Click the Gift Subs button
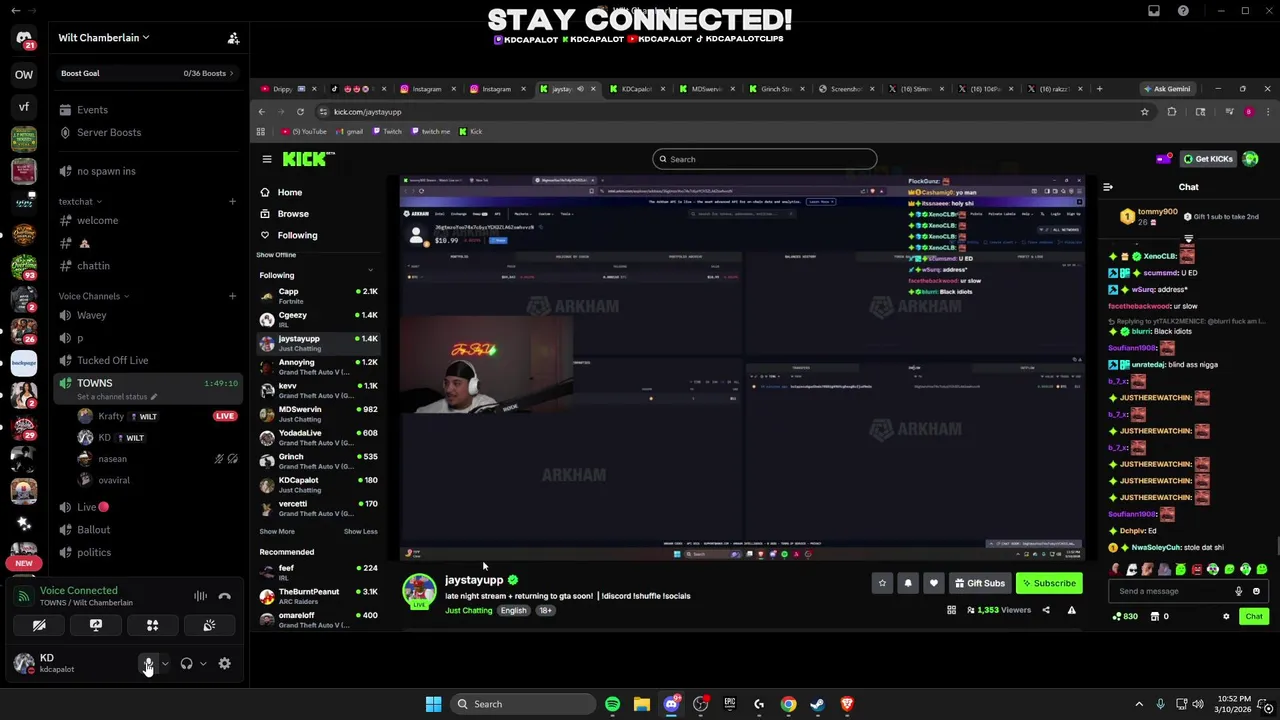This screenshot has height=720, width=1280. [980, 583]
